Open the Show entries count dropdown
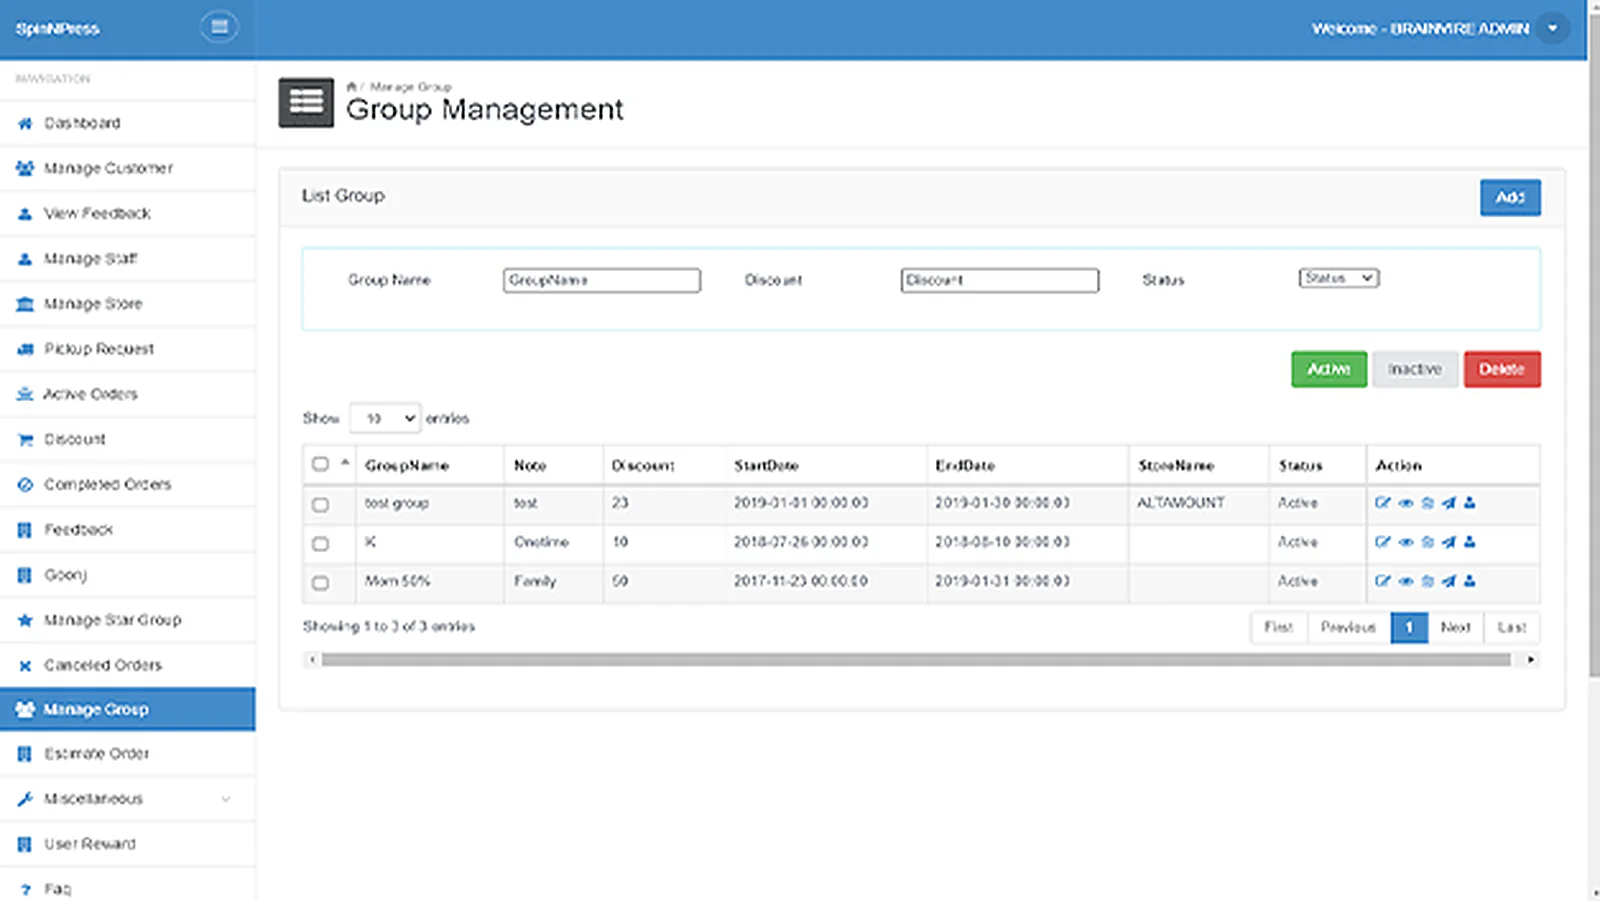 pyautogui.click(x=385, y=418)
